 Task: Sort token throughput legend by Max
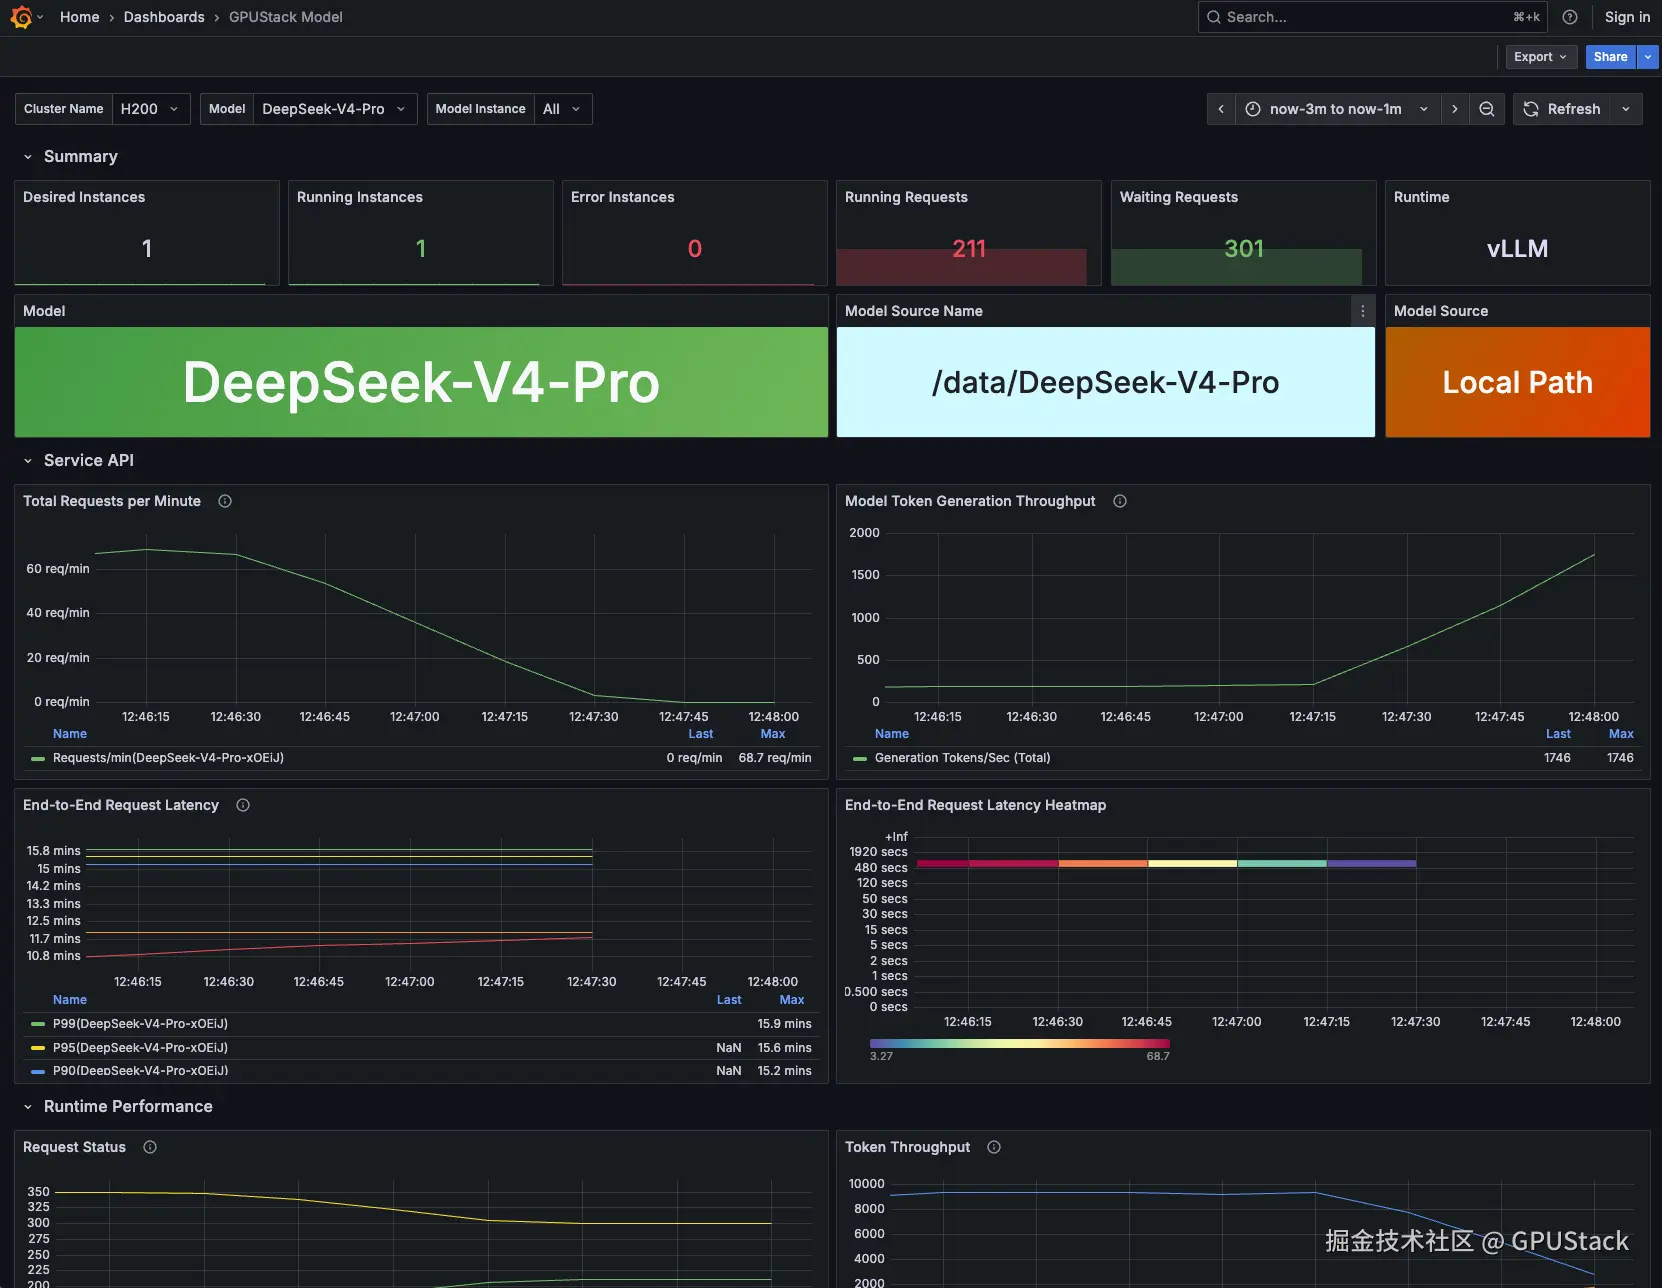[x=1621, y=734]
